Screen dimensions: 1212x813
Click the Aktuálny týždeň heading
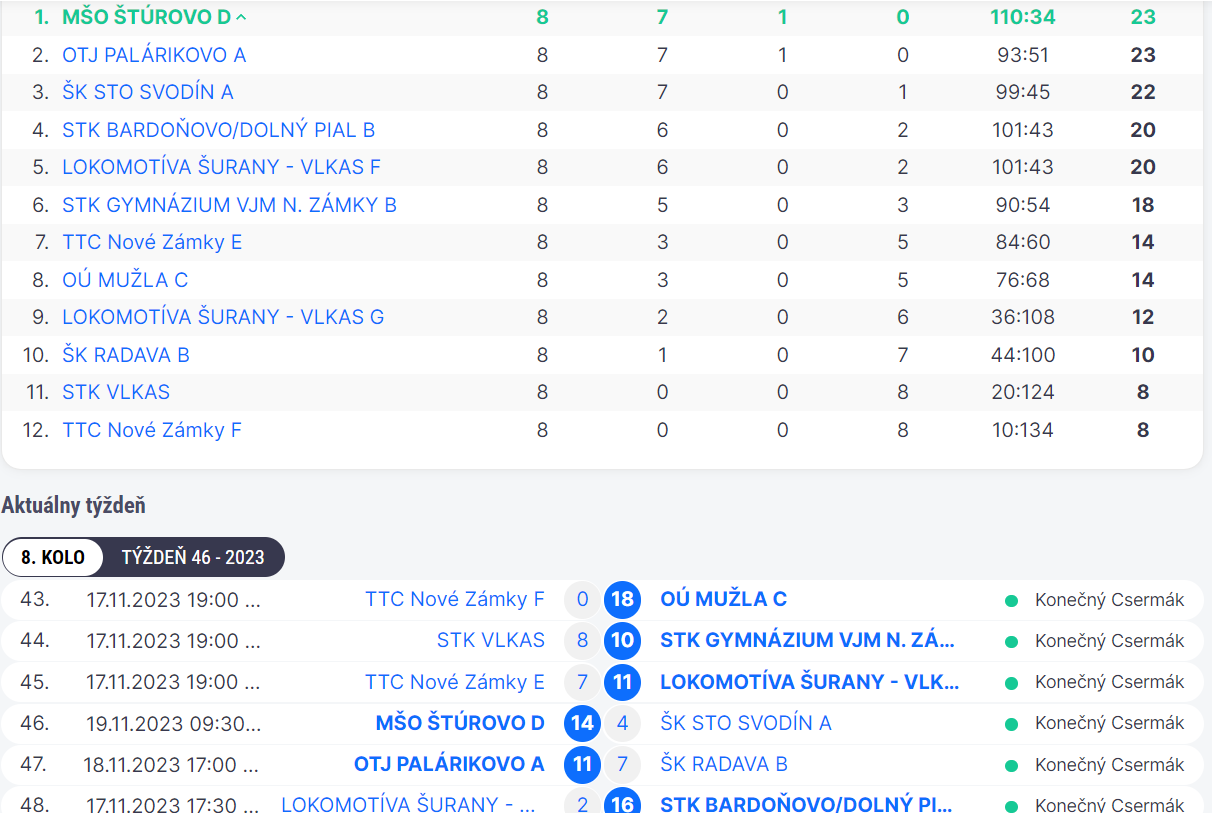[74, 505]
